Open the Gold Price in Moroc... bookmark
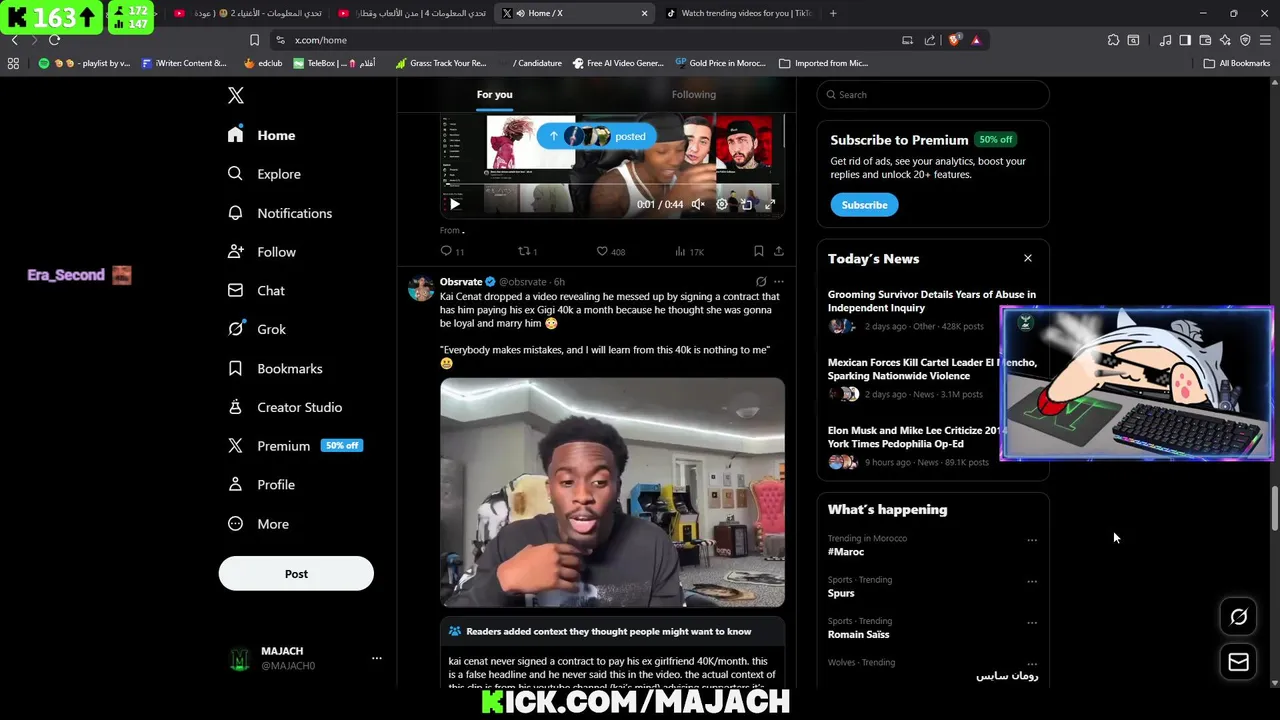Viewport: 1280px width, 720px height. (x=720, y=63)
